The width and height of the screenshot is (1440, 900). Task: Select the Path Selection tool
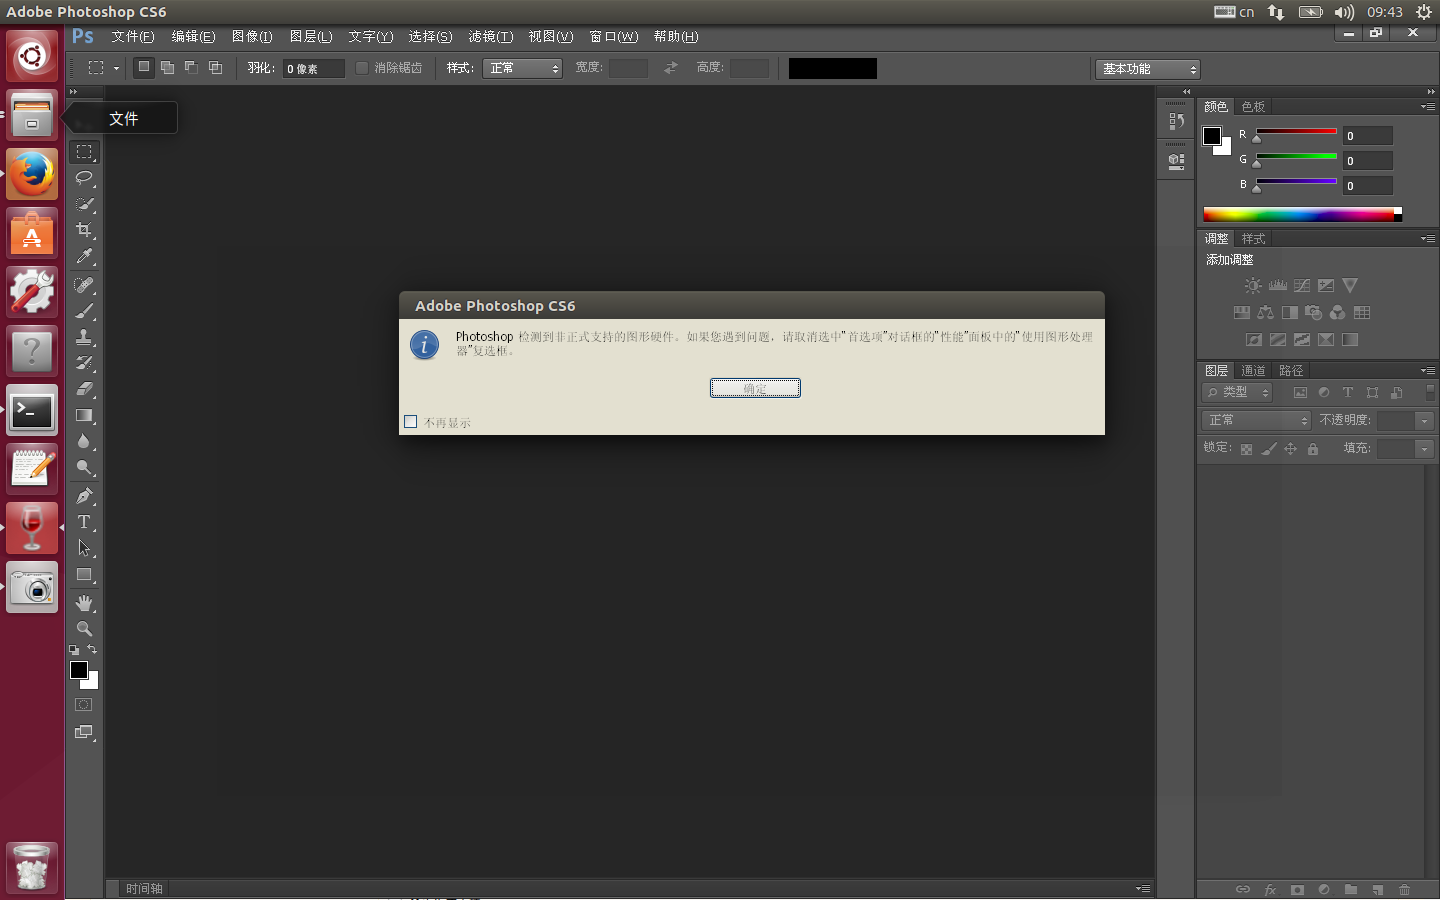click(84, 548)
